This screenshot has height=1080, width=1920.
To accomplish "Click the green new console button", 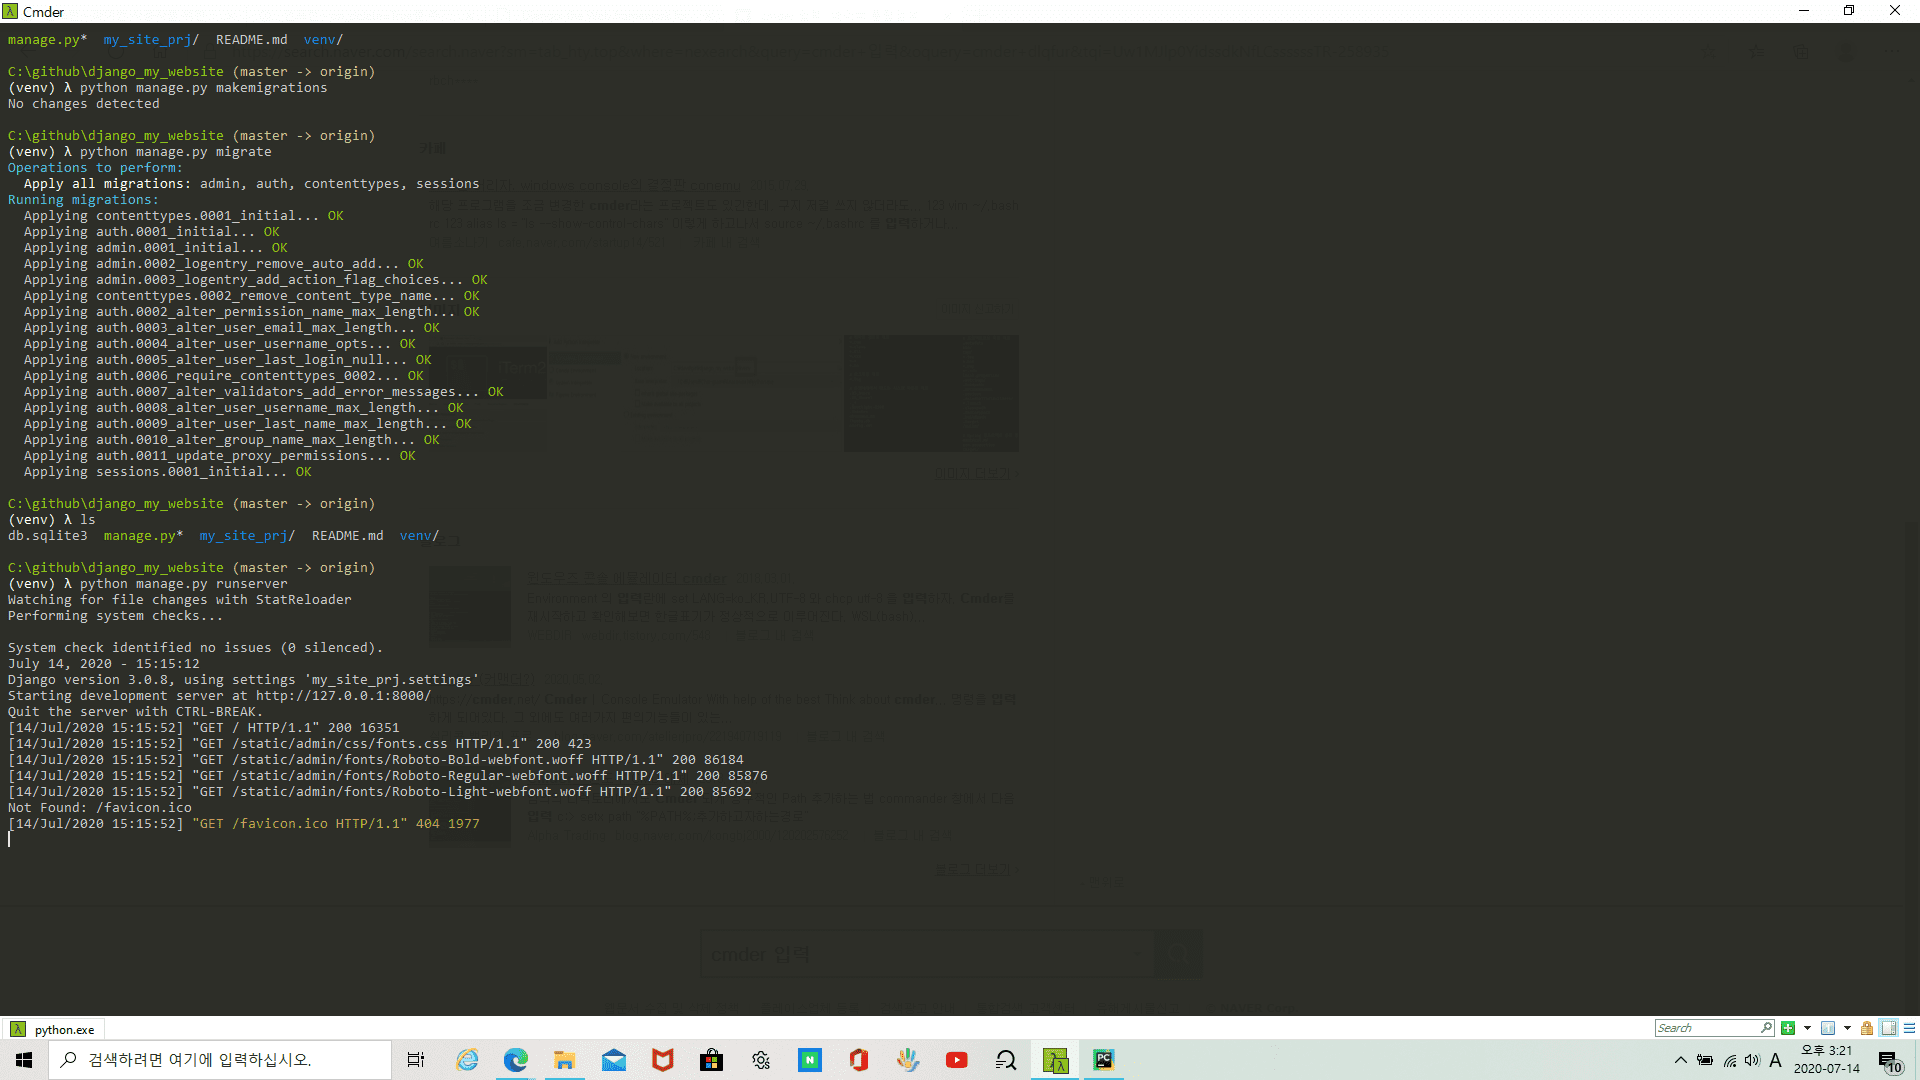I will [1788, 1028].
